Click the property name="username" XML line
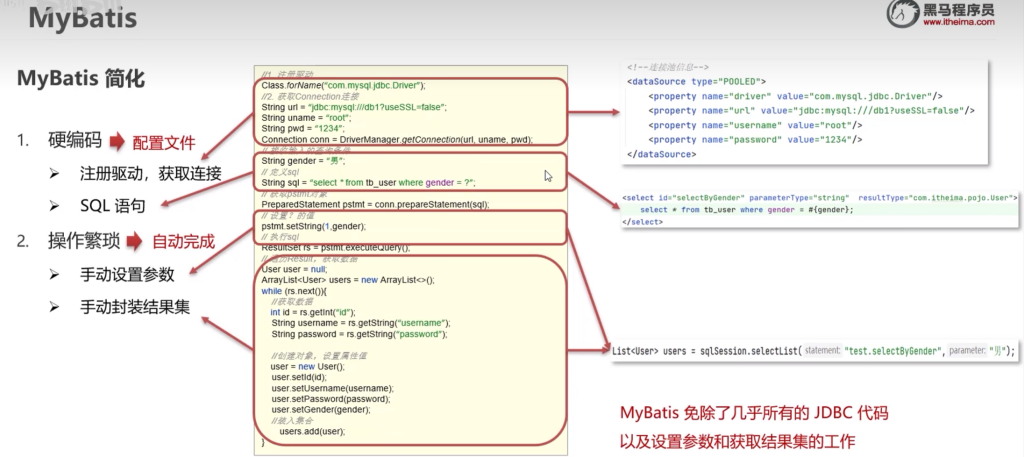Image resolution: width=1024 pixels, height=457 pixels. click(x=756, y=125)
